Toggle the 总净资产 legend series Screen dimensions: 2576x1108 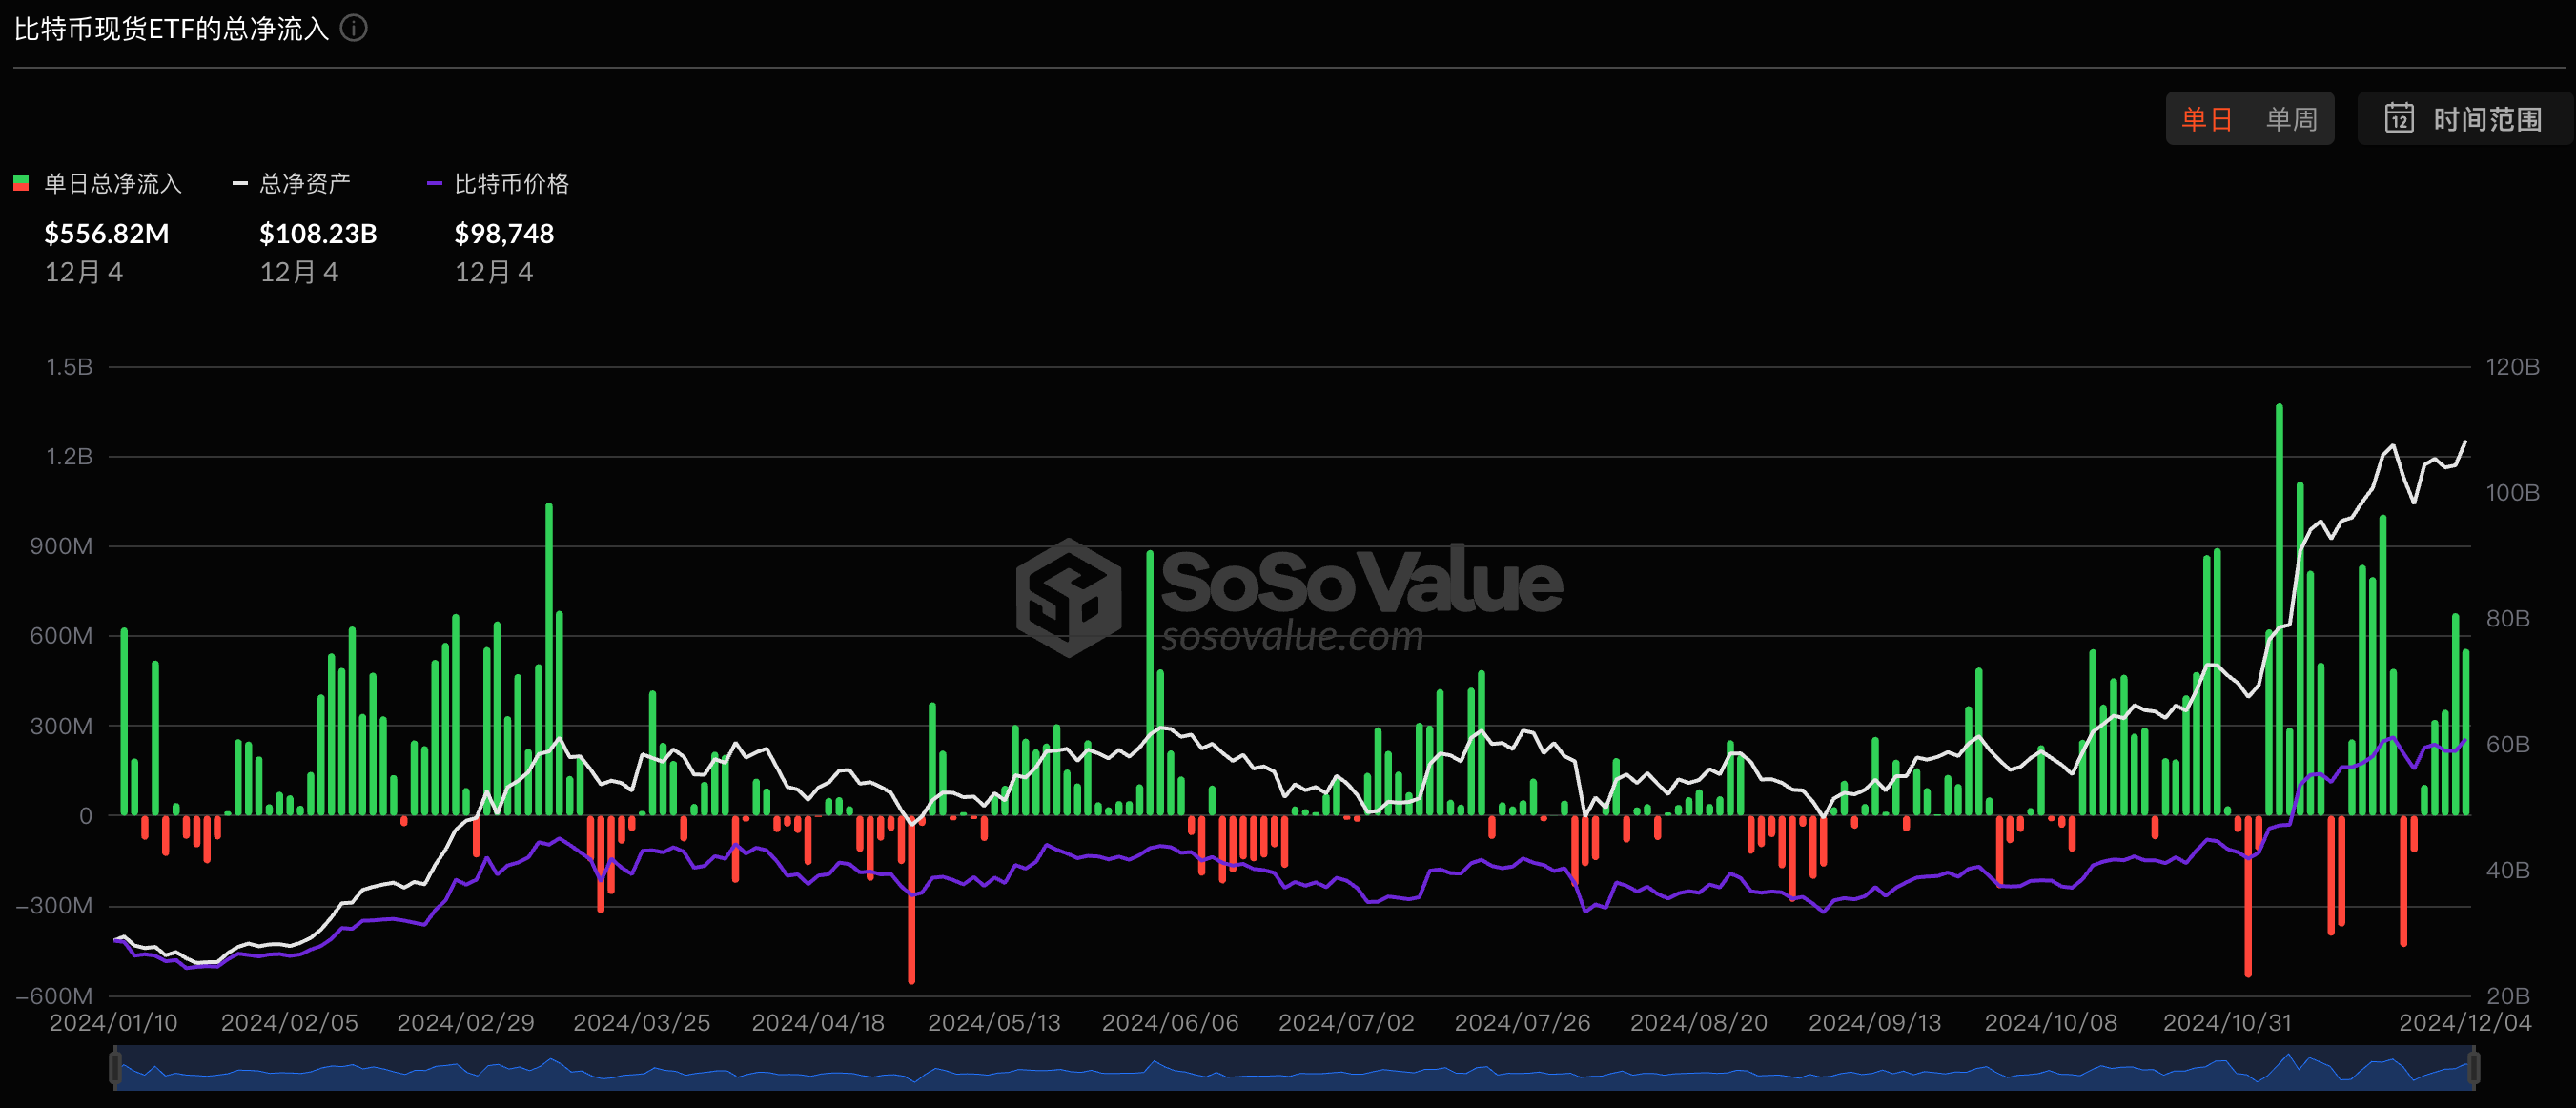[304, 184]
